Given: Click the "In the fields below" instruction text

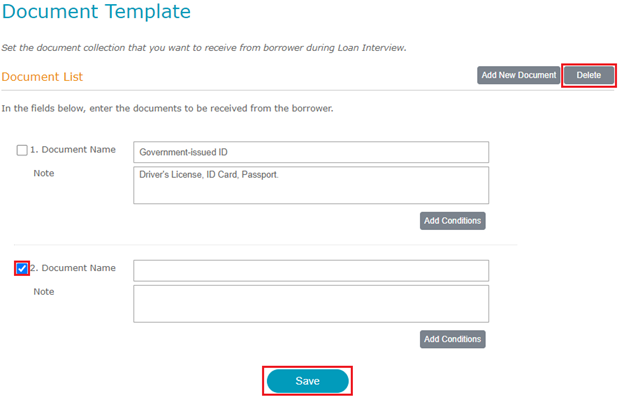Looking at the screenshot, I should (167, 108).
